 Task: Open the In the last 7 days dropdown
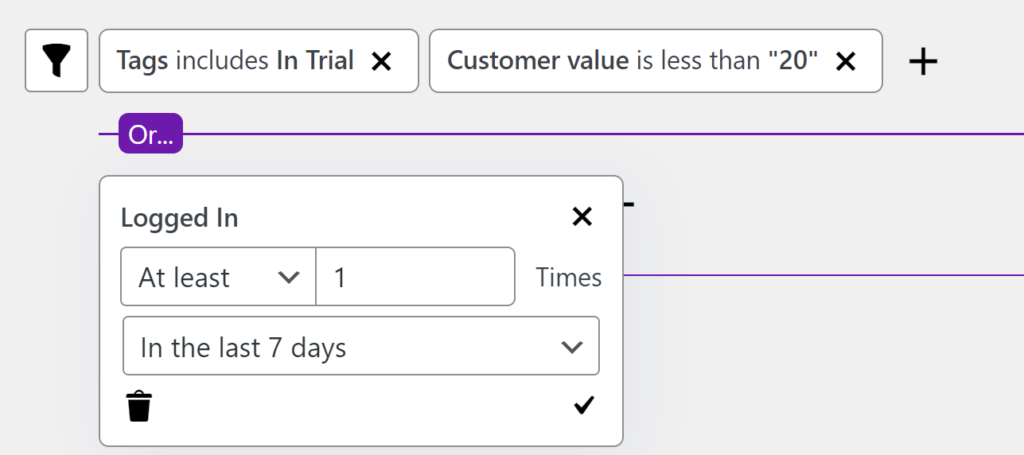click(360, 346)
